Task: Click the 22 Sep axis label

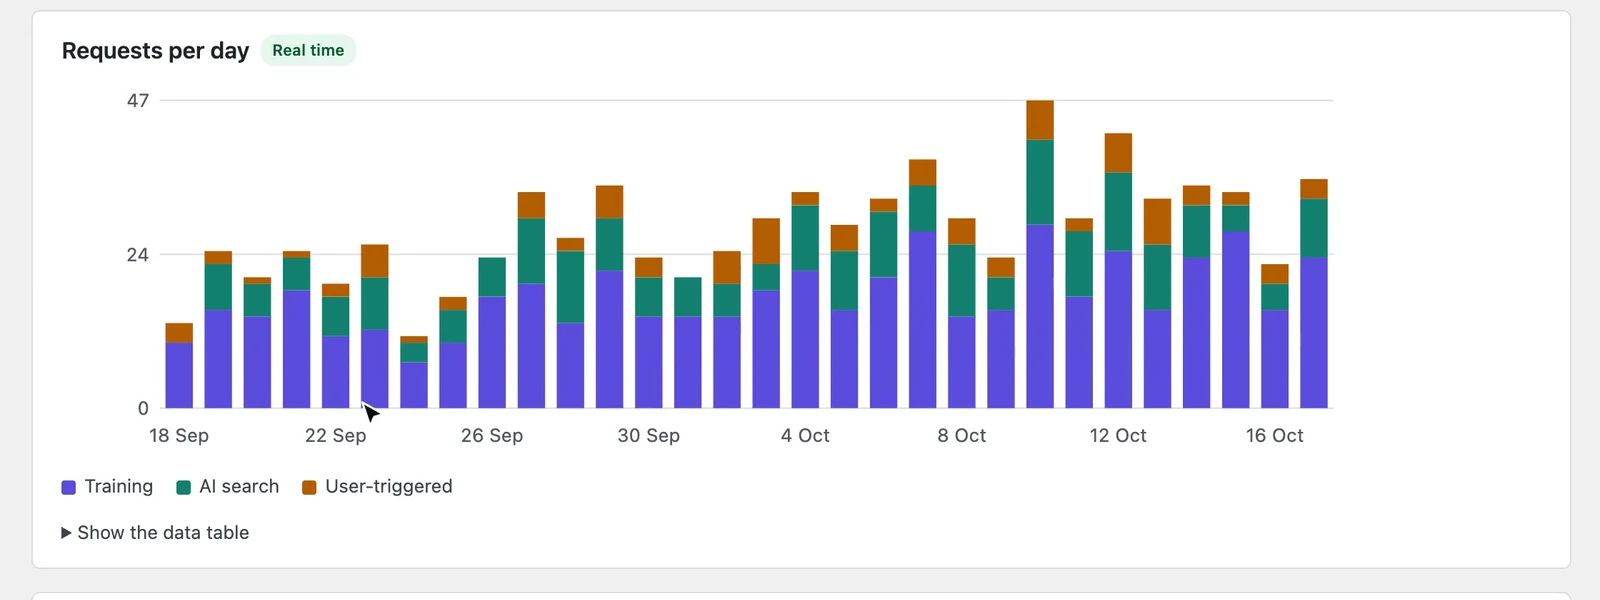Action: (x=336, y=435)
